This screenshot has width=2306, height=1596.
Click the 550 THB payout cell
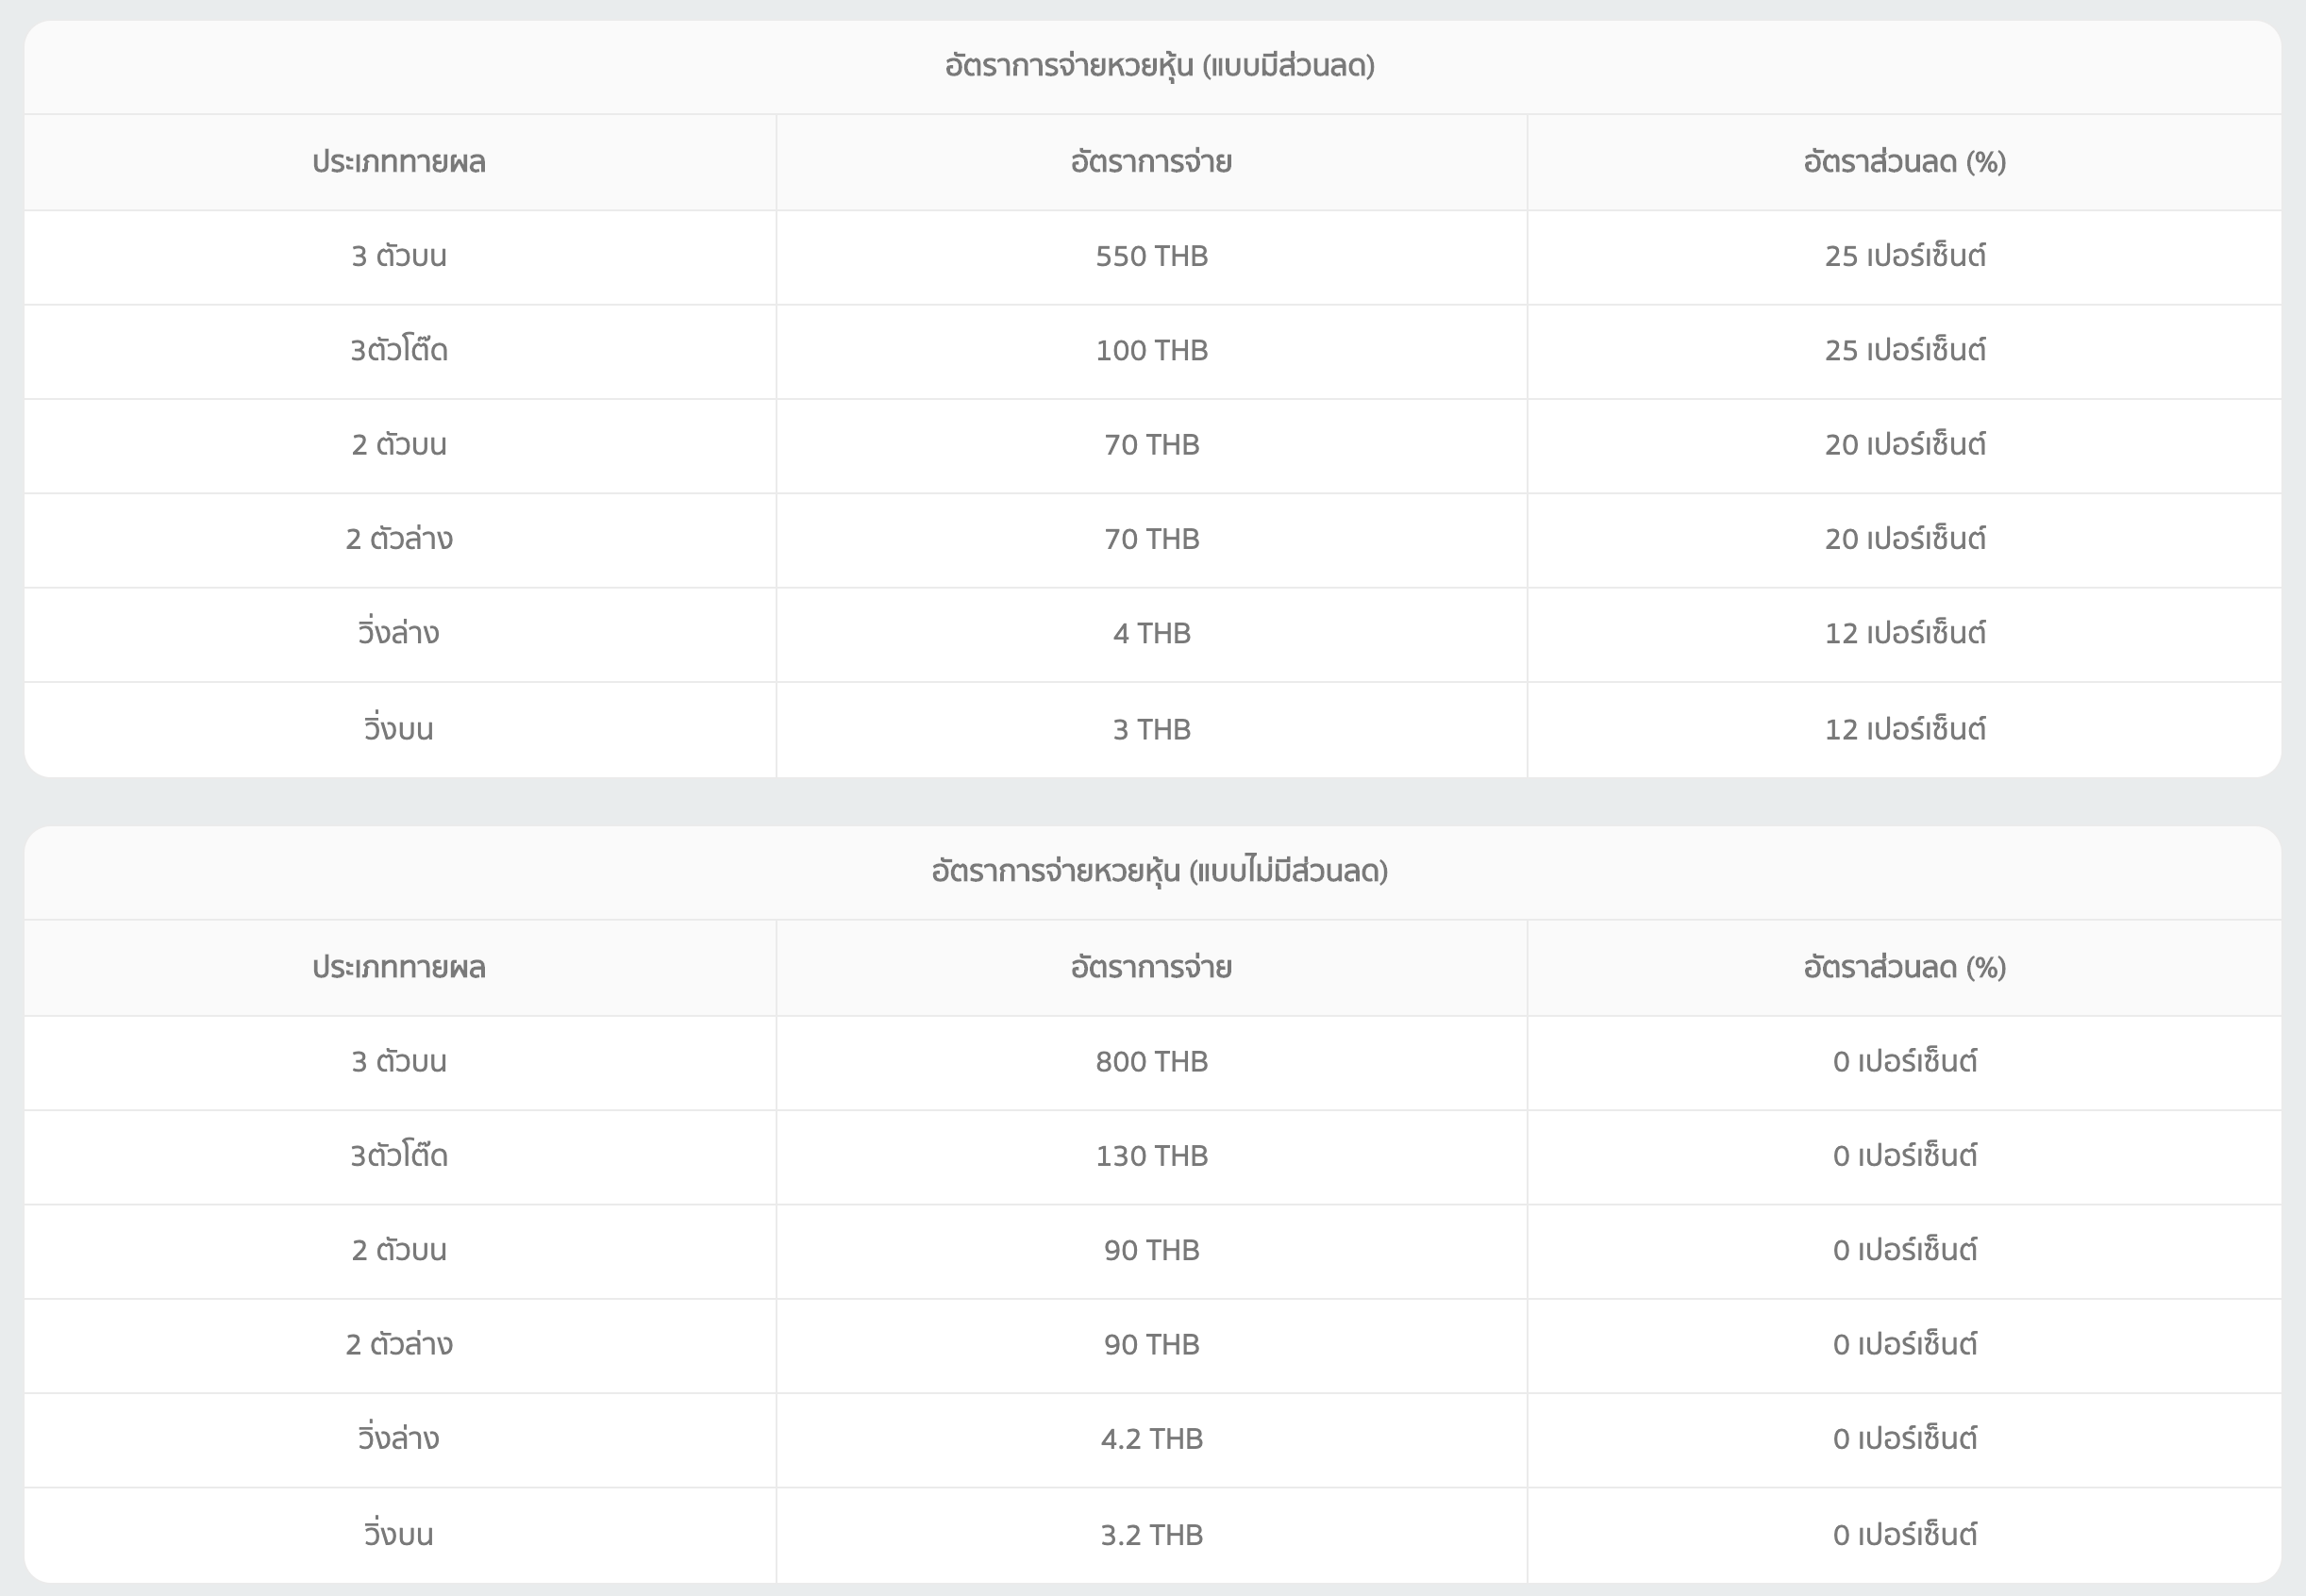1151,256
